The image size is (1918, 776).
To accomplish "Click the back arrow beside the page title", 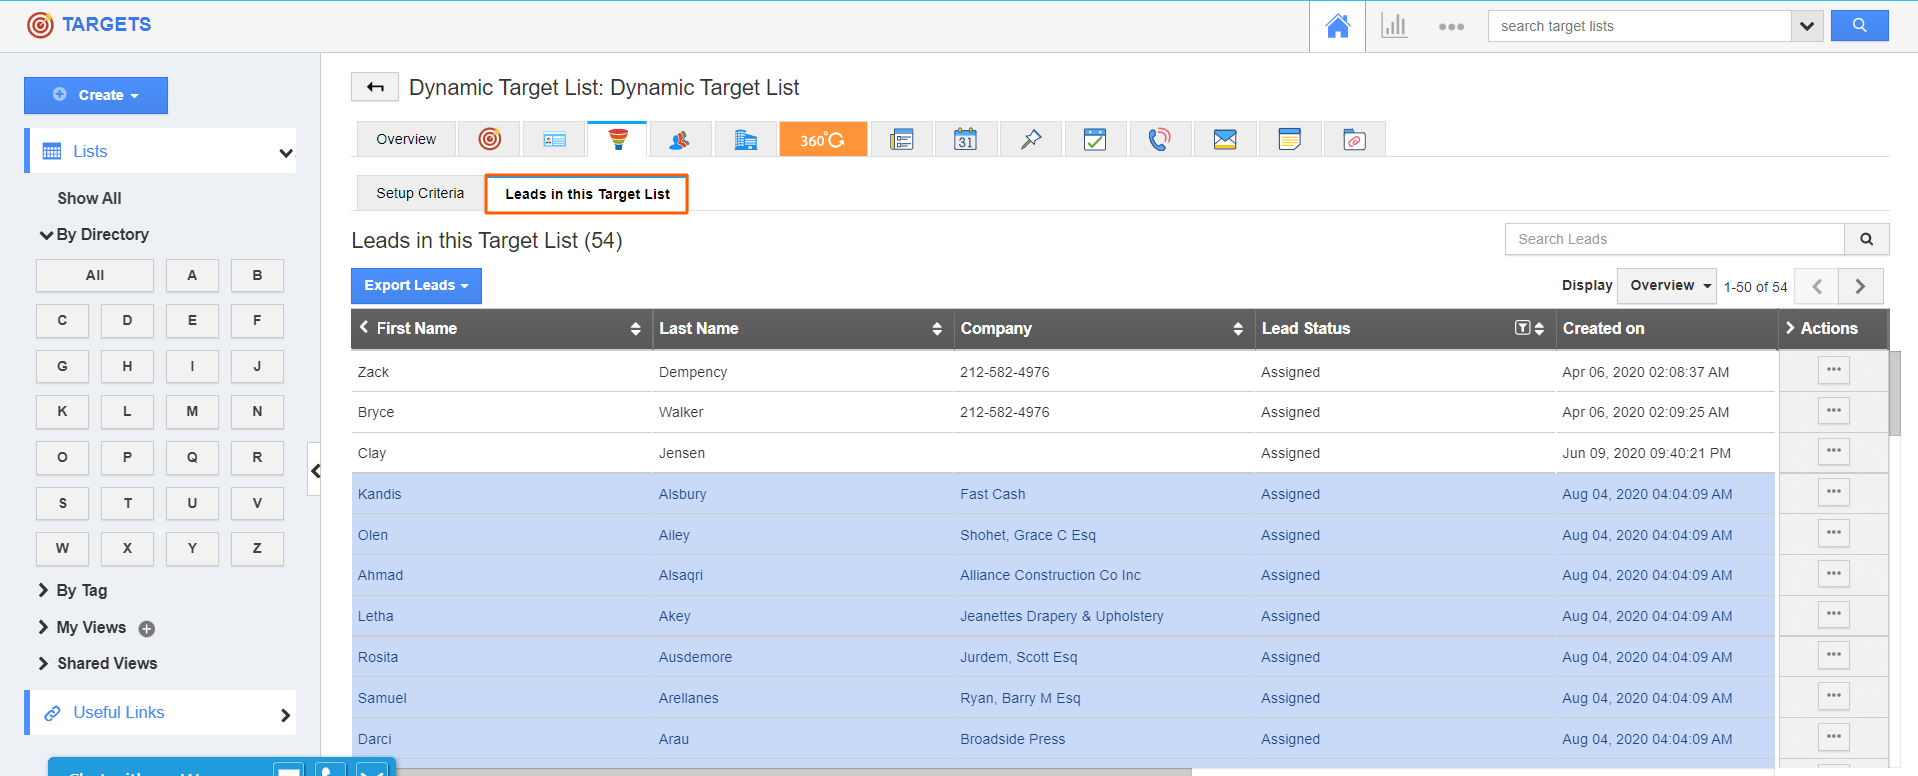I will [375, 88].
